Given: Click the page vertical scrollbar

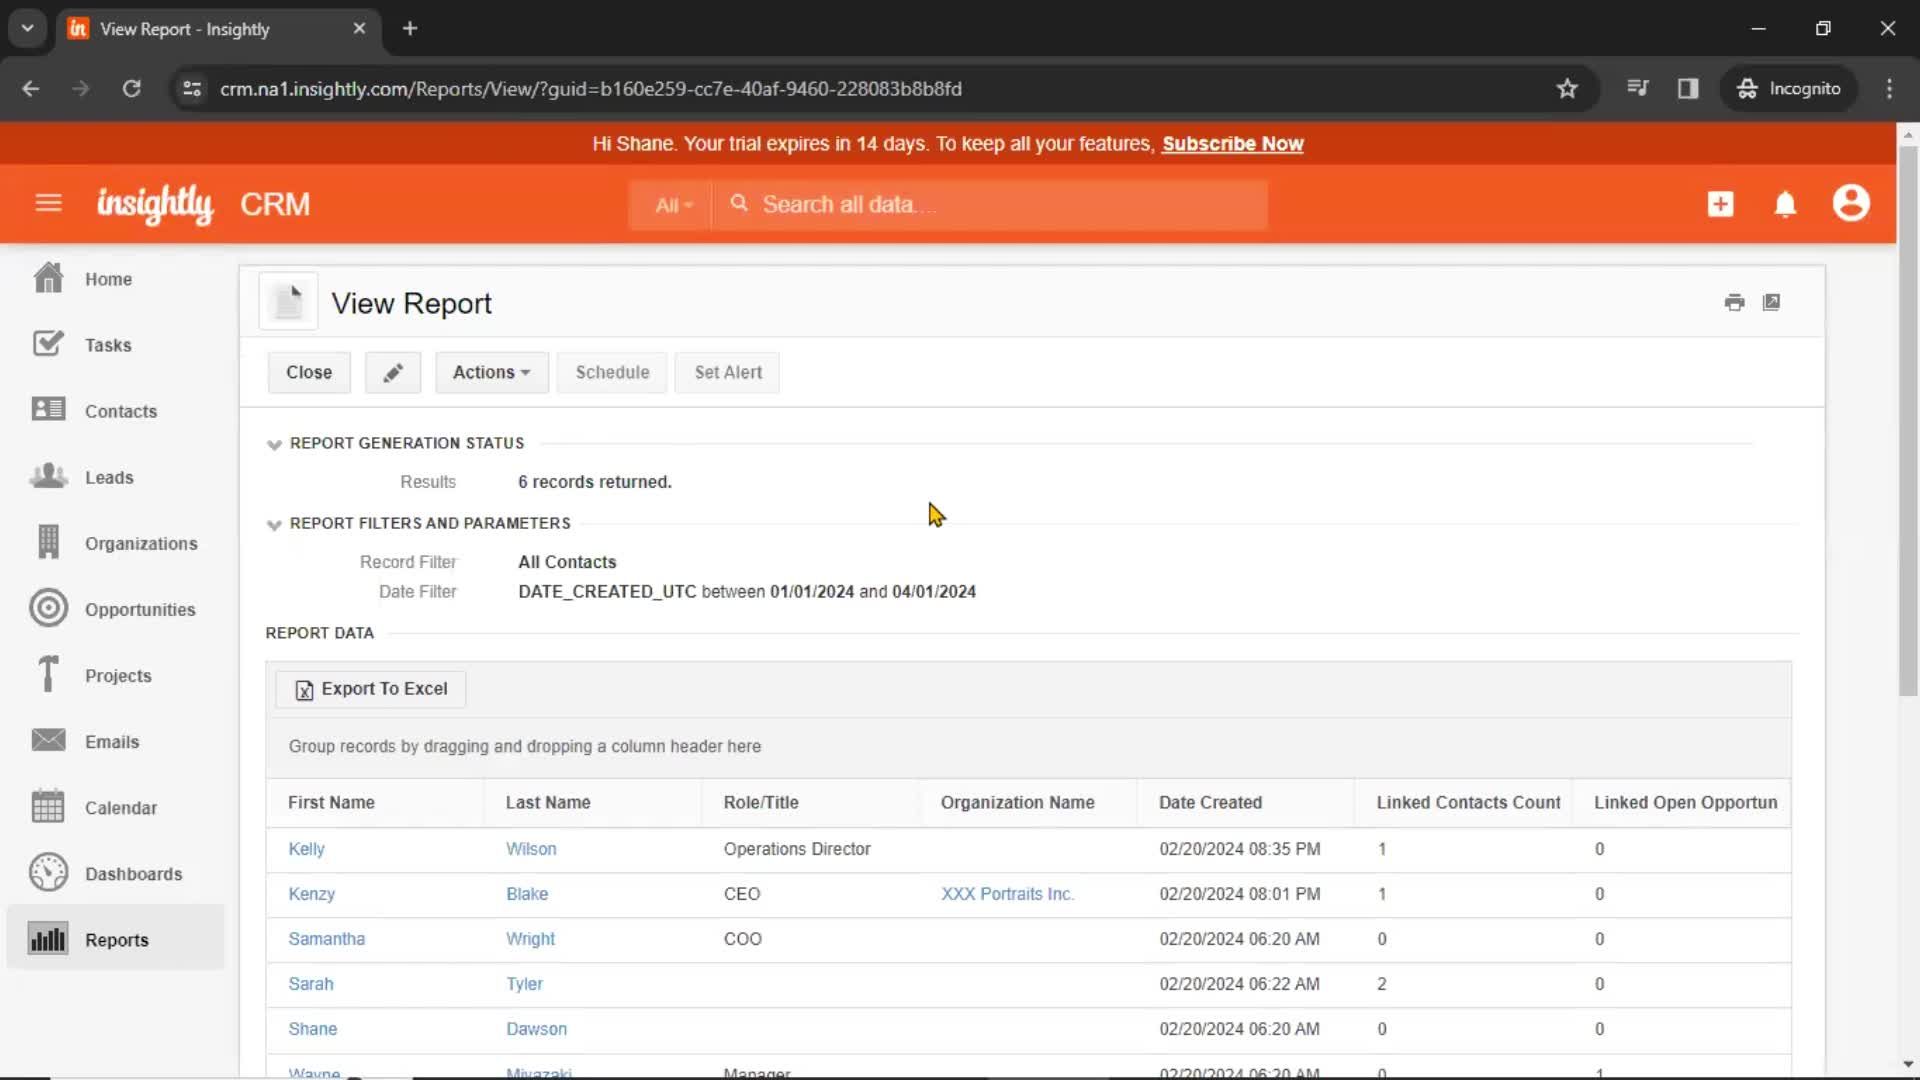Looking at the screenshot, I should (1907, 420).
